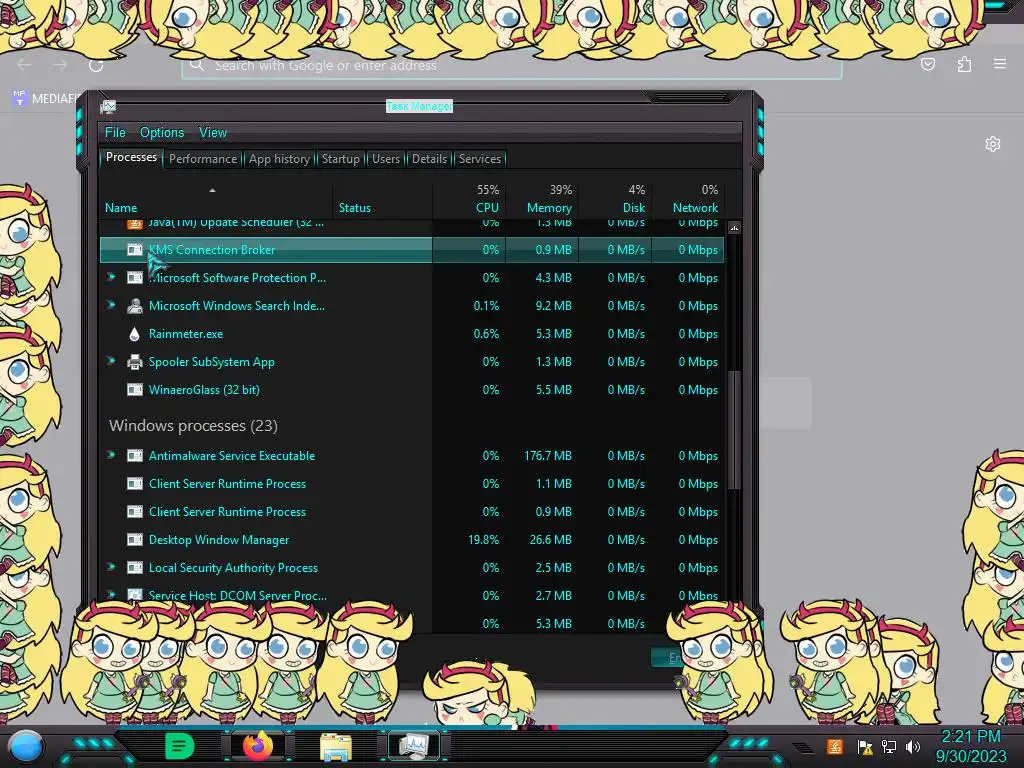Click the Microsoft Software Protection process icon

click(135, 278)
